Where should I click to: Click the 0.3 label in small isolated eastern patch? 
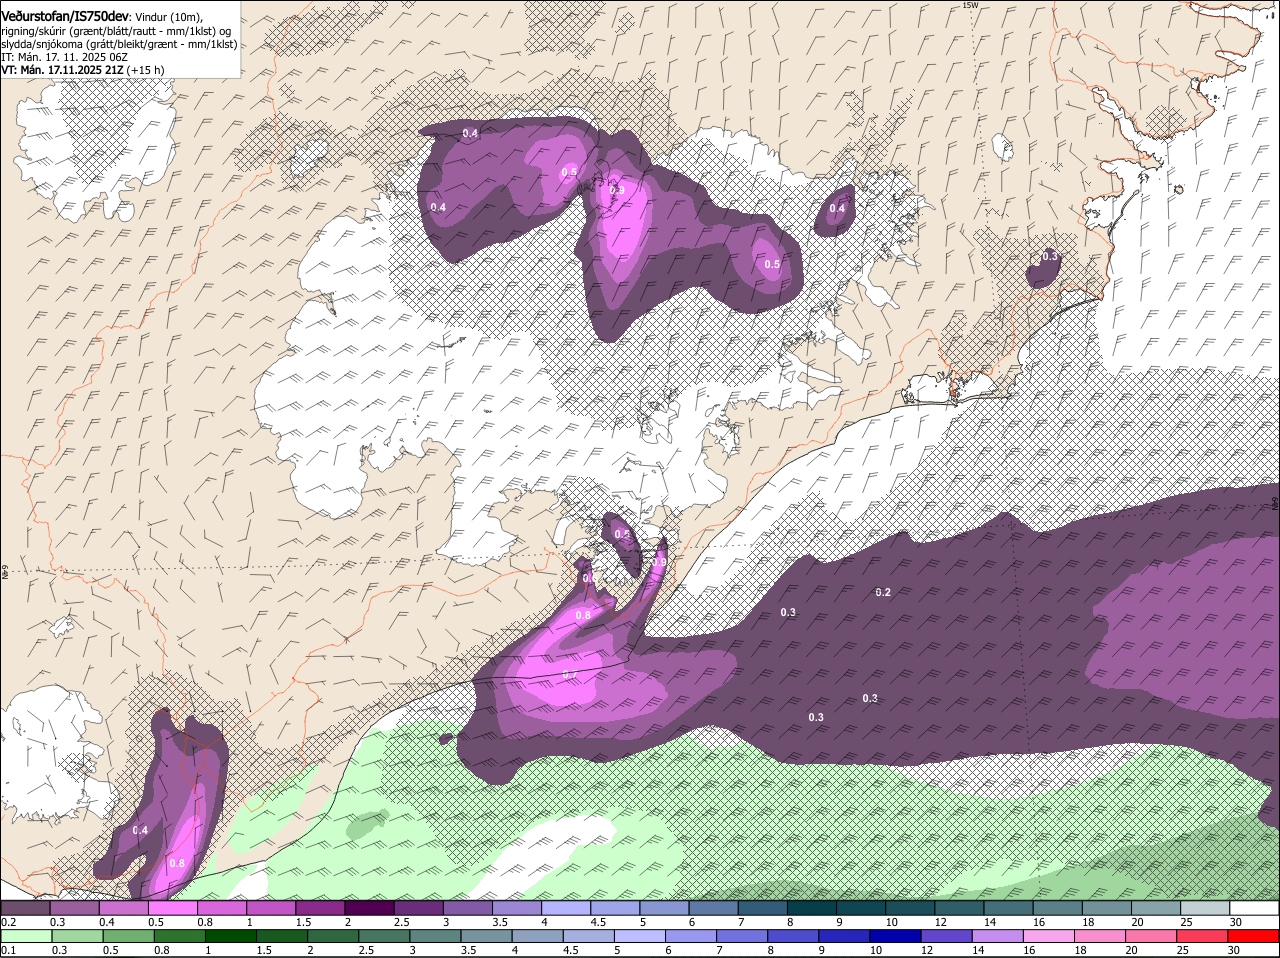(x=1050, y=256)
